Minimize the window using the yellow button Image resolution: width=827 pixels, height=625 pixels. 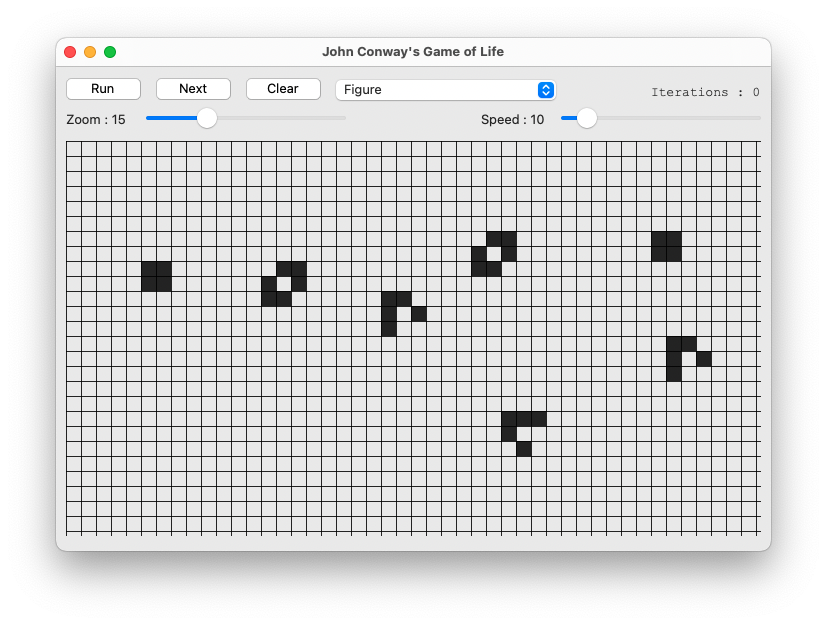pyautogui.click(x=90, y=52)
